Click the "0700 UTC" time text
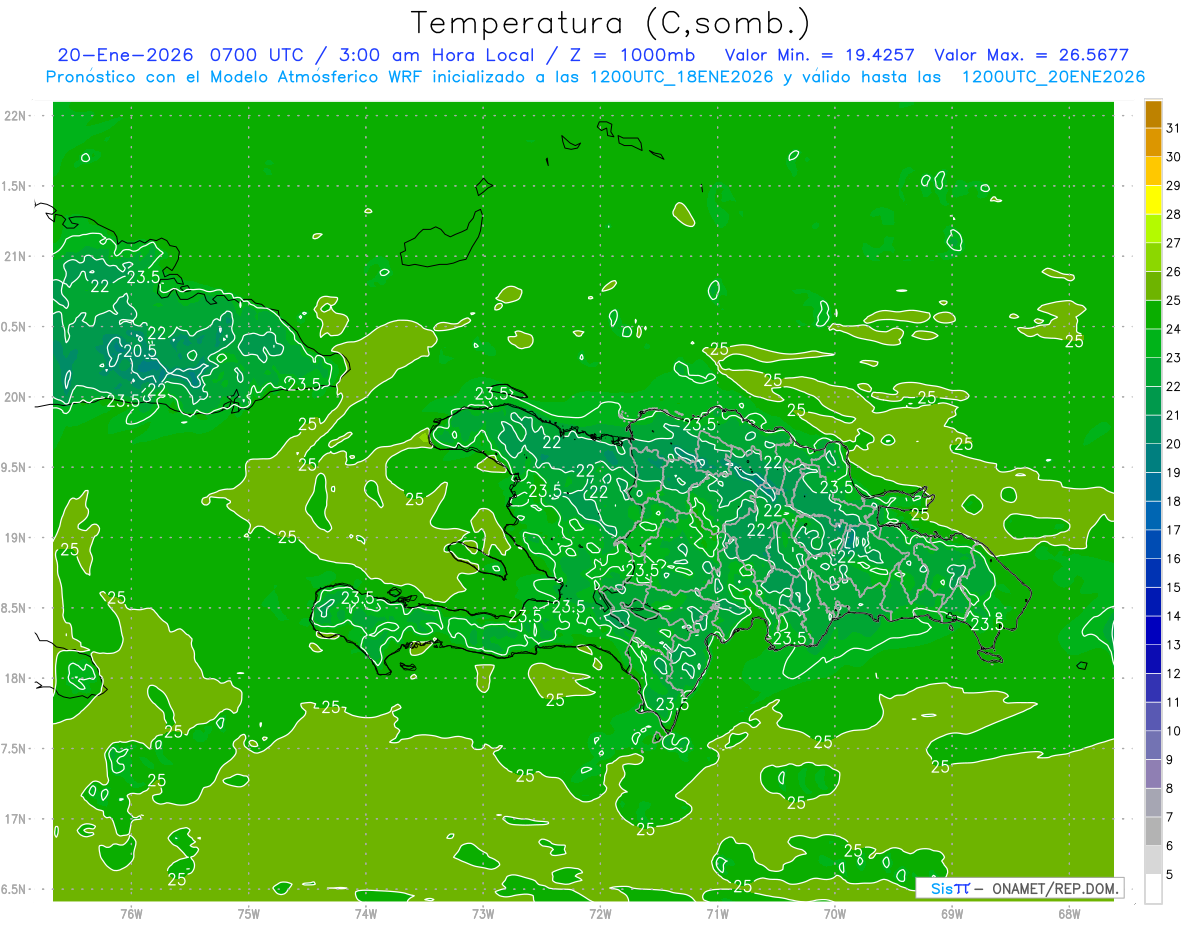 click(x=258, y=54)
